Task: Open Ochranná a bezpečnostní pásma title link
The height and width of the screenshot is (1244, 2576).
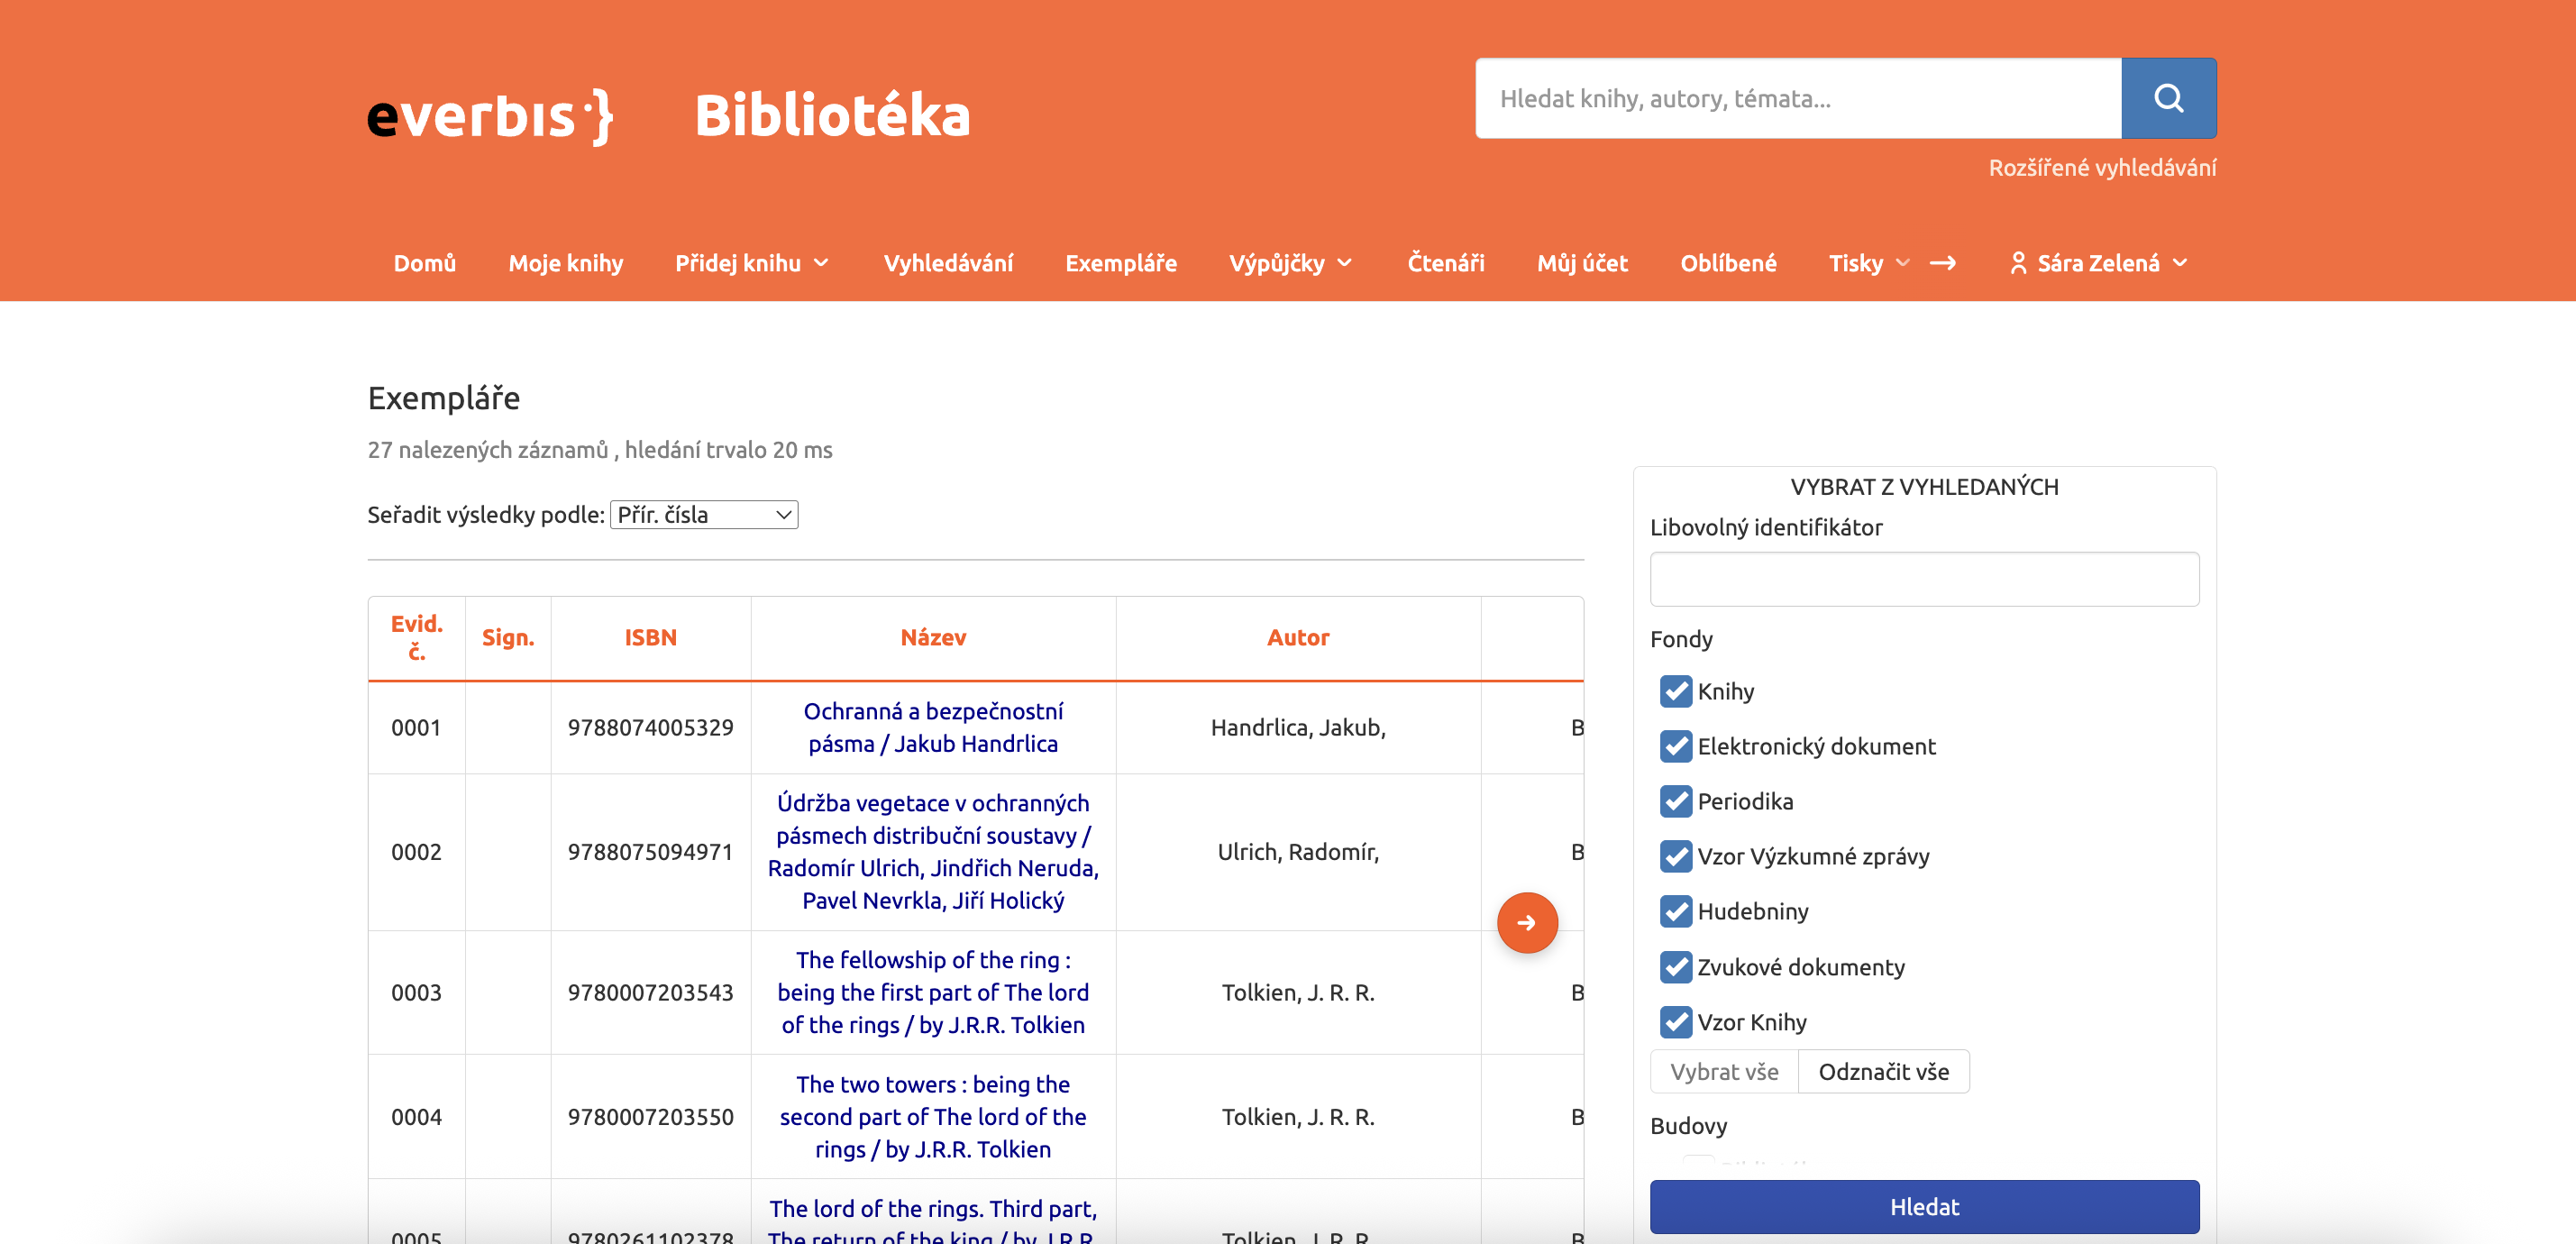Action: point(933,727)
